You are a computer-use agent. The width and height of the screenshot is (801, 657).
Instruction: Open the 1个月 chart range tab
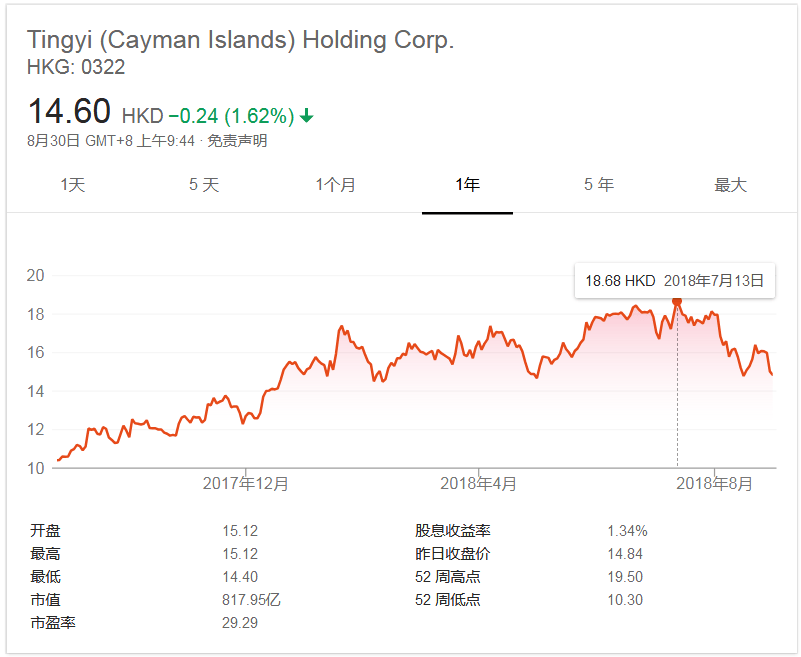pyautogui.click(x=336, y=185)
